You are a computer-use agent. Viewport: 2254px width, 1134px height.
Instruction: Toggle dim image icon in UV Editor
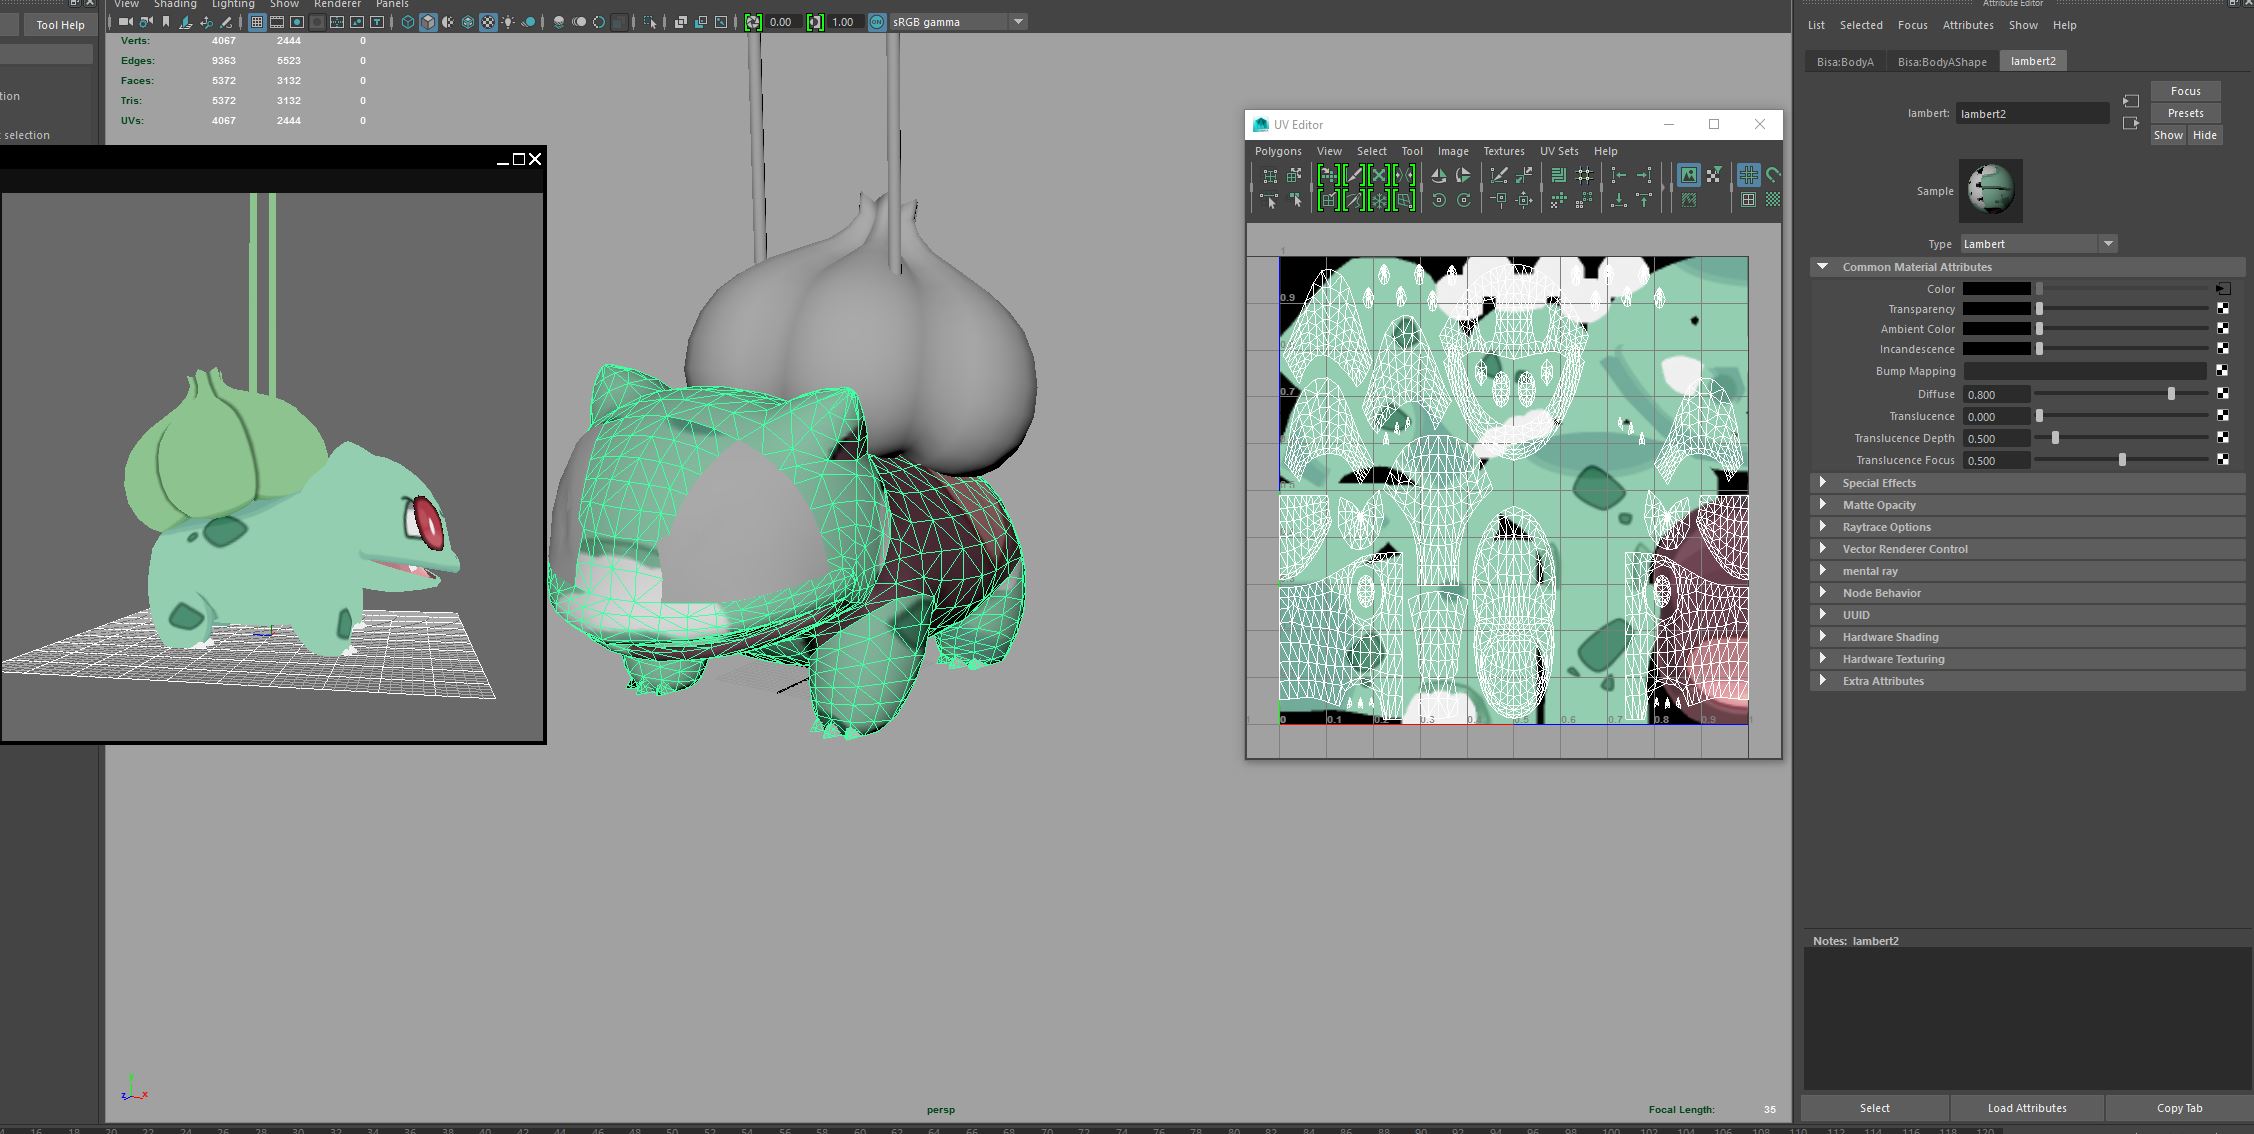pos(1689,200)
